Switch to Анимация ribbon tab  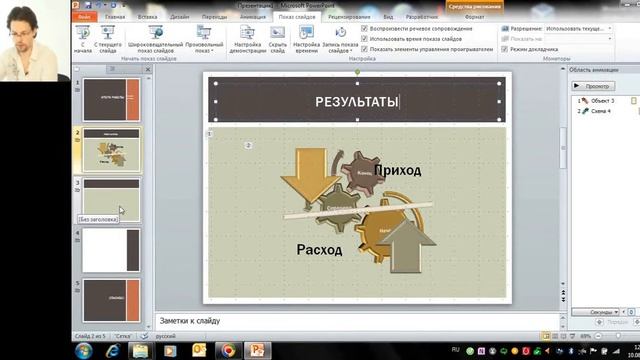[x=253, y=17]
